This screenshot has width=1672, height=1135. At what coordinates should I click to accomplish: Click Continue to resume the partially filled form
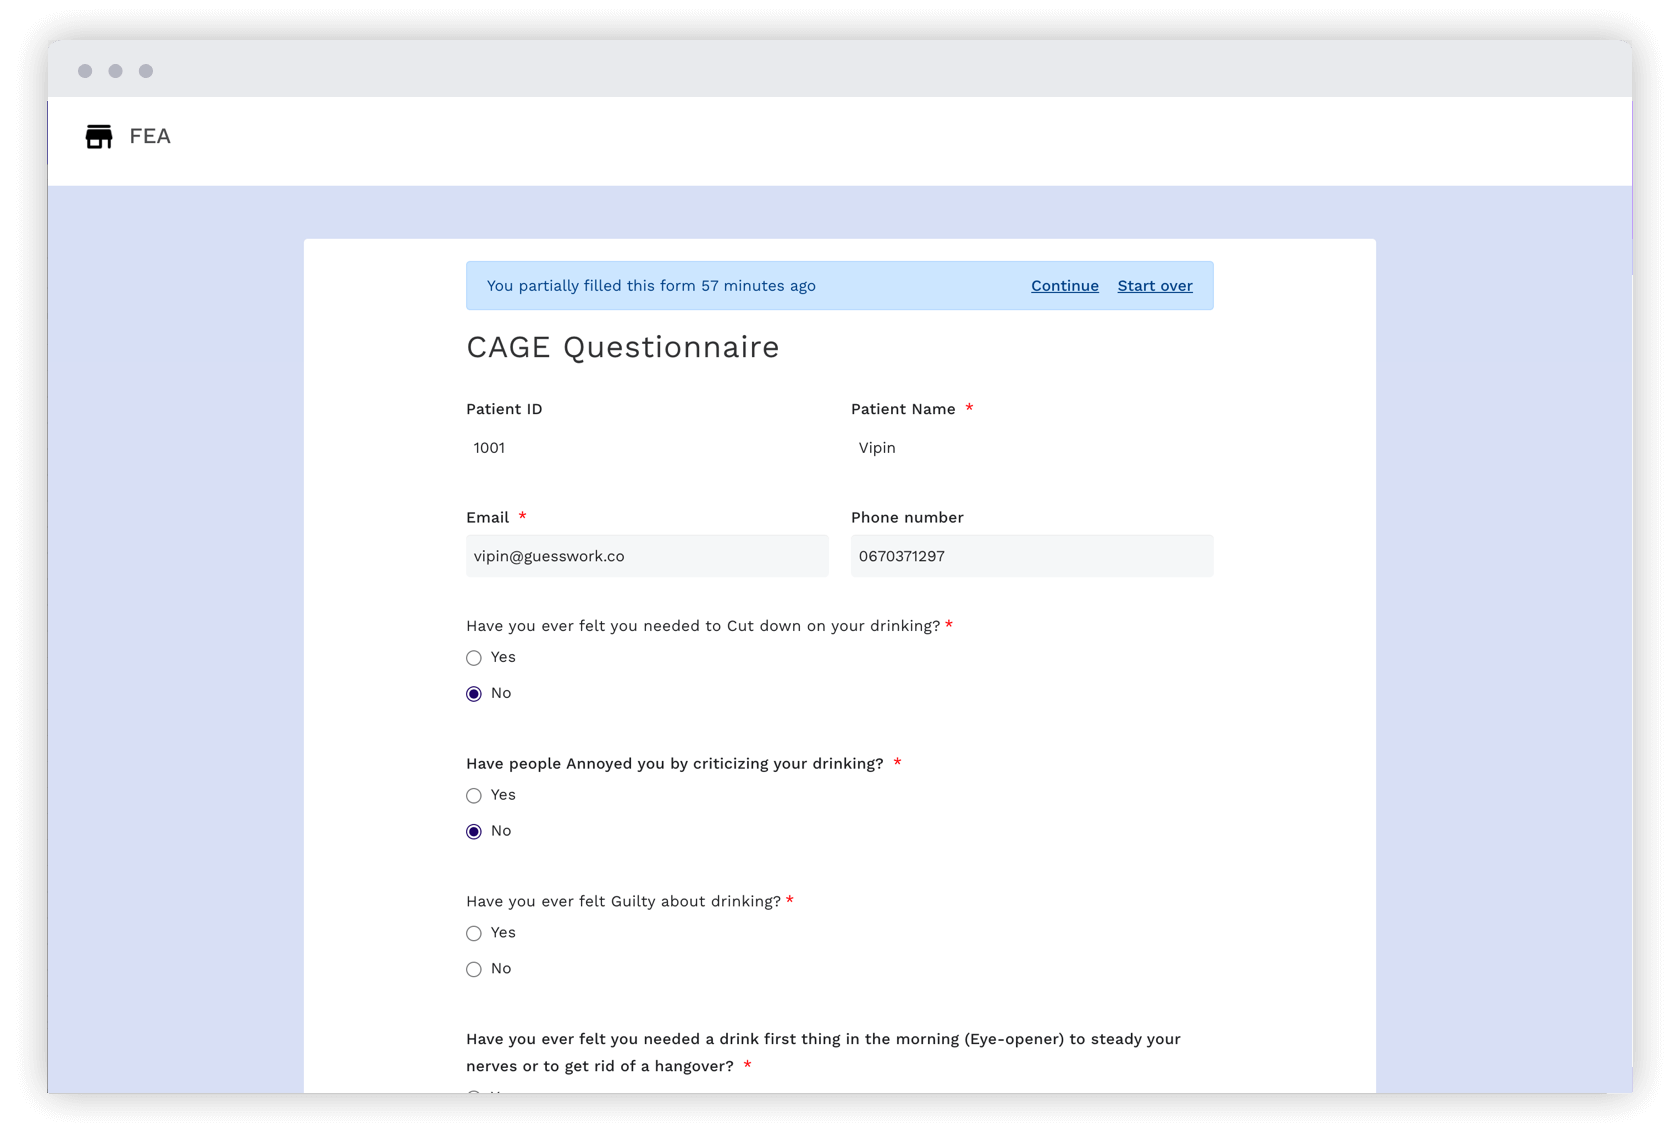click(x=1064, y=286)
